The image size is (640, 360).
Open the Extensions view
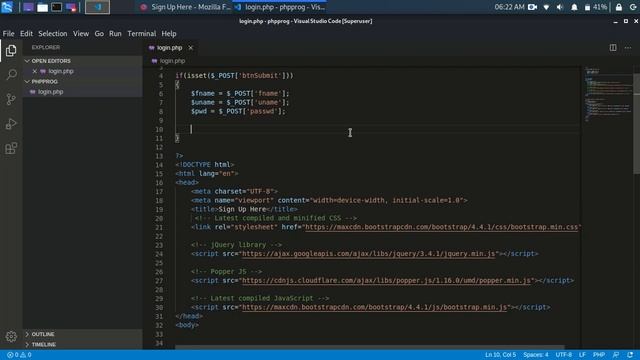[11, 148]
